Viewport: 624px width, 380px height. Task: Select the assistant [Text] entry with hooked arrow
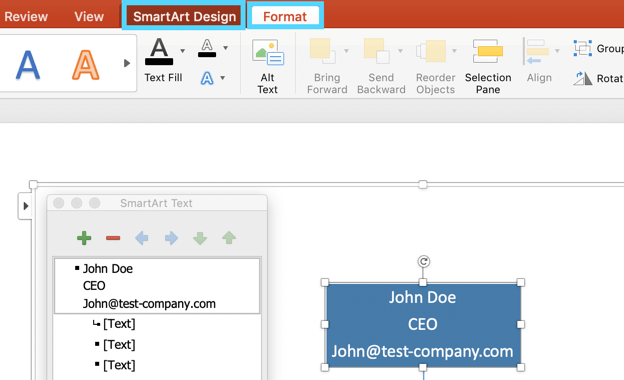coord(119,323)
